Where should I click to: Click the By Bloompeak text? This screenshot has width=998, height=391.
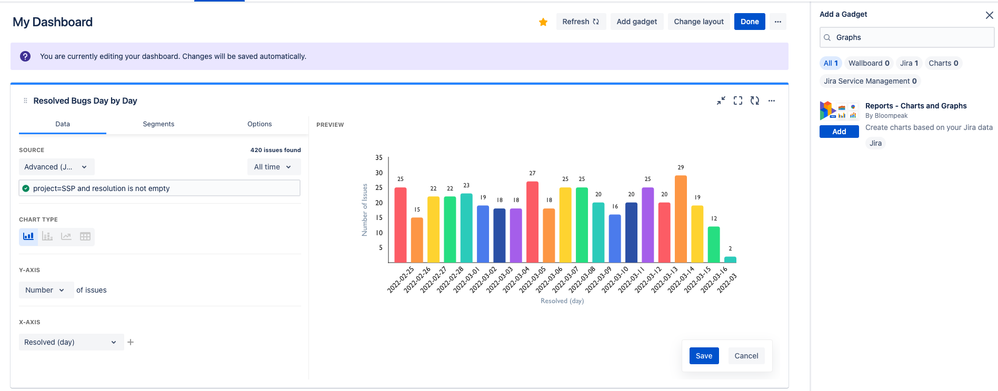[887, 116]
